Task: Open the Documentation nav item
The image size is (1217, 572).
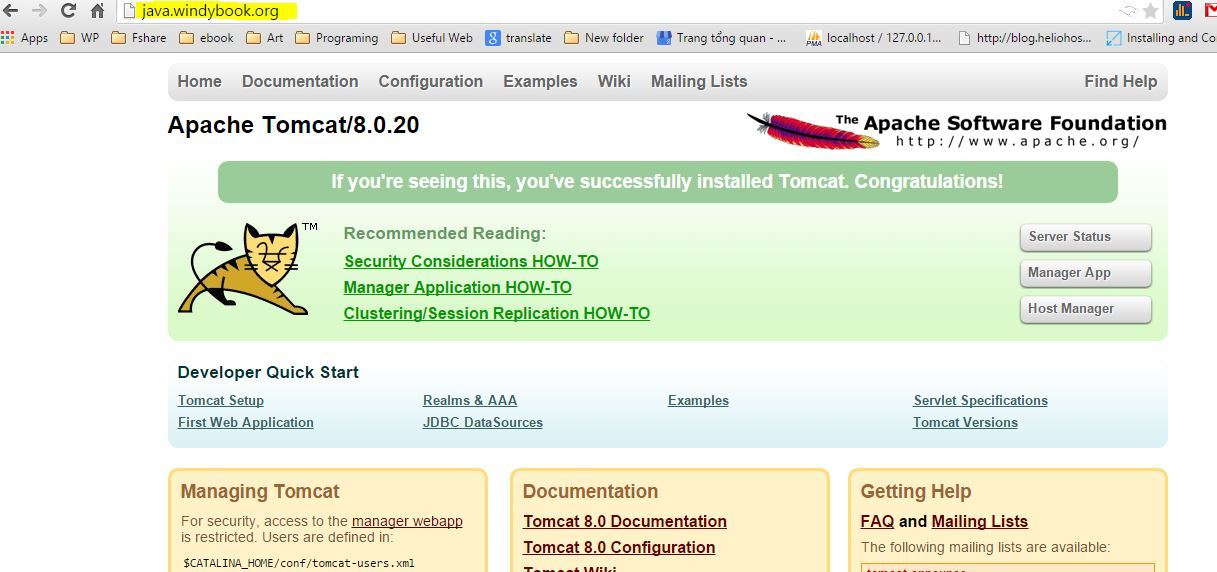Action: (300, 82)
